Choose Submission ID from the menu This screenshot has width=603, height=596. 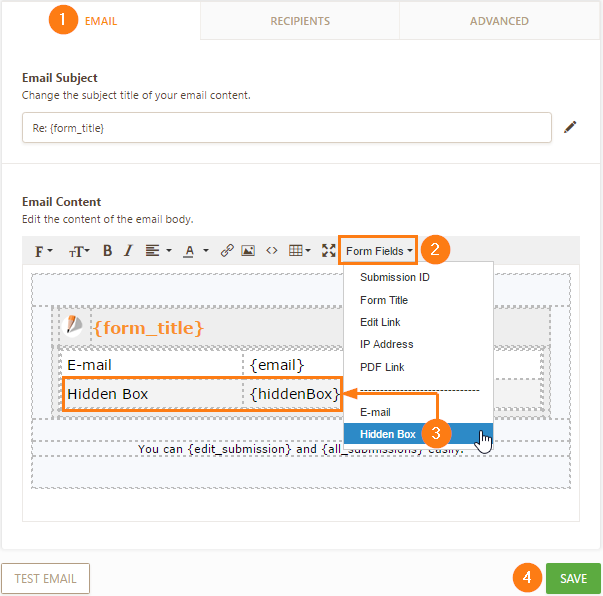pyautogui.click(x=395, y=277)
